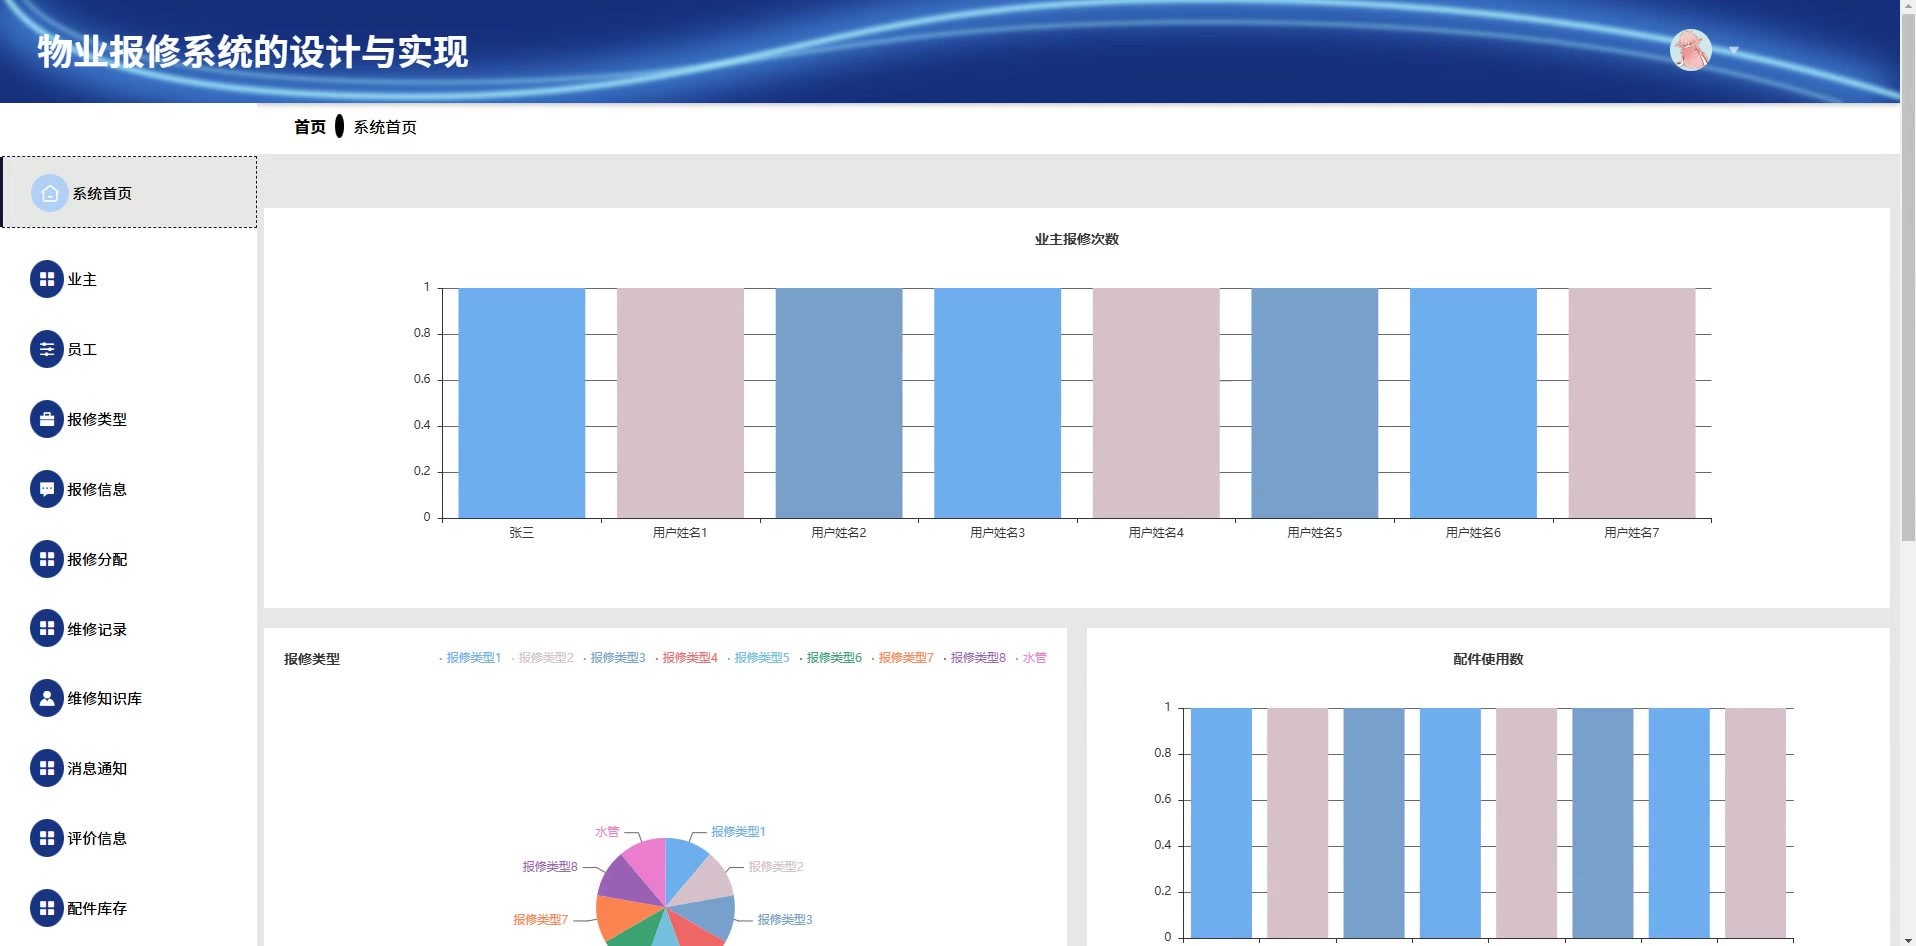Image resolution: width=1916 pixels, height=946 pixels.
Task: Click the home icon beside 系统首页 in sidebar
Action: tap(50, 193)
